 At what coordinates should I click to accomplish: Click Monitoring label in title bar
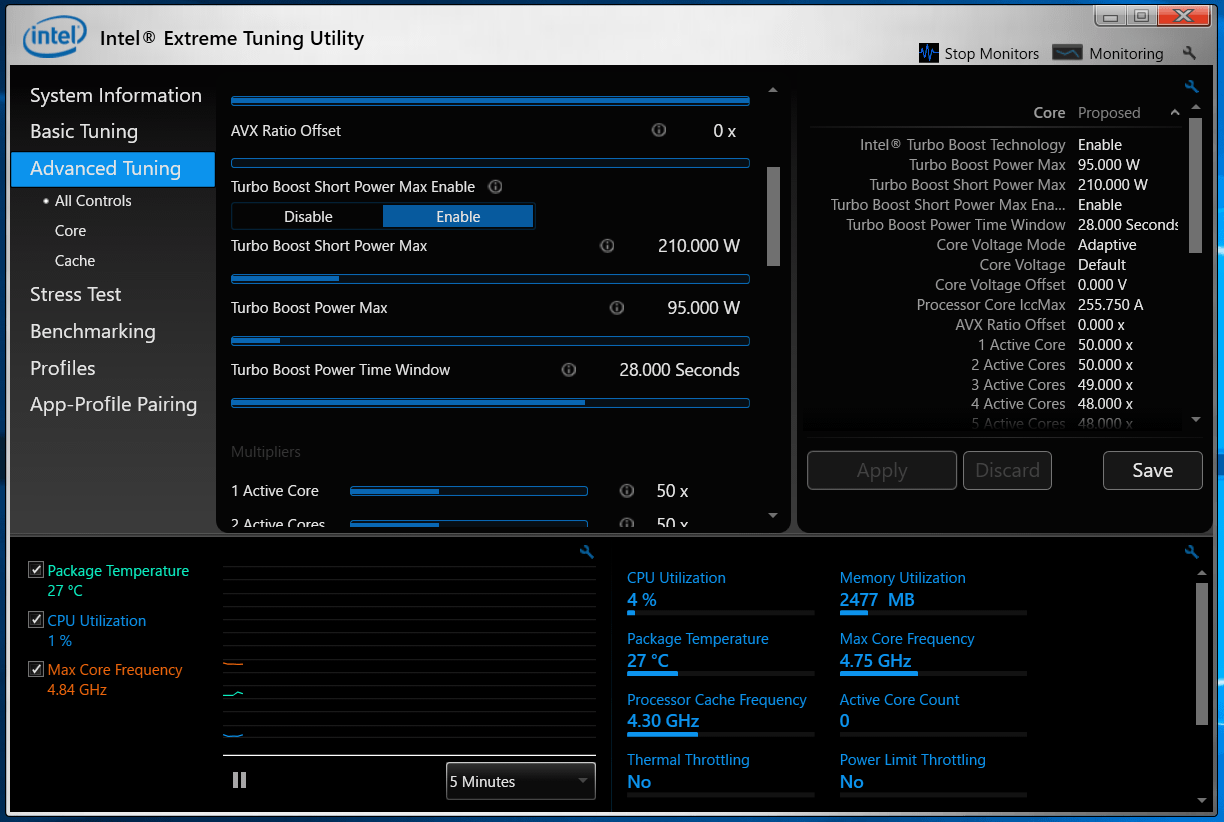(x=1126, y=53)
